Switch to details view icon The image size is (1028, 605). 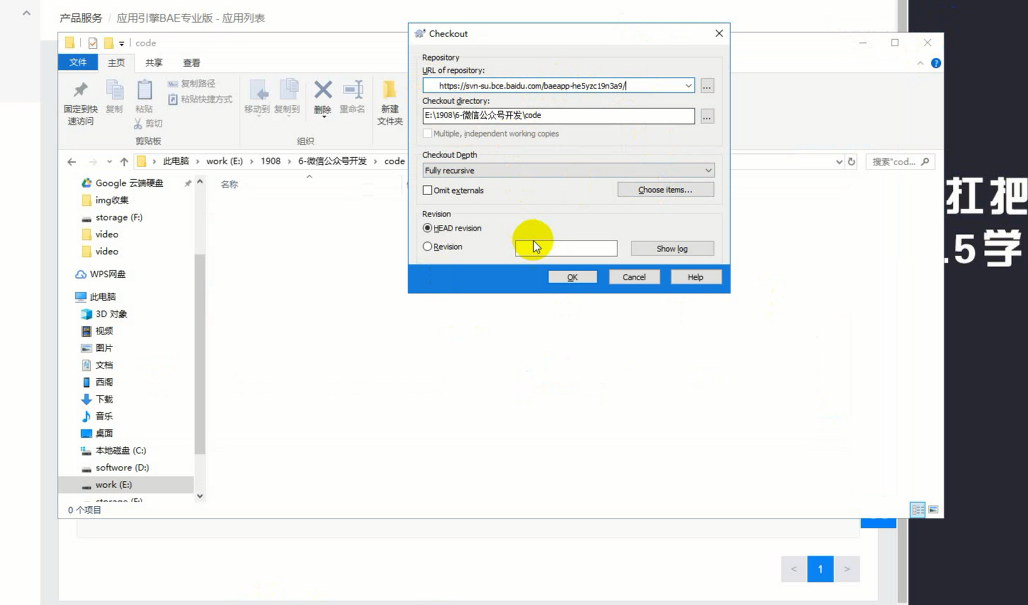pos(917,509)
